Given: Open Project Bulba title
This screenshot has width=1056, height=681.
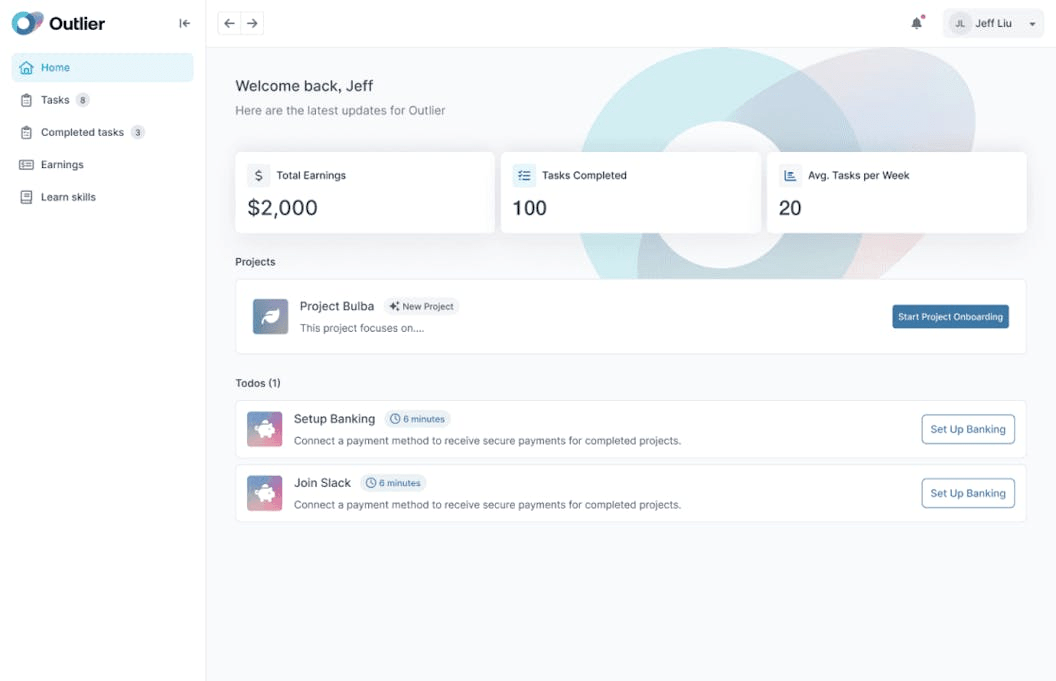Looking at the screenshot, I should pos(337,306).
